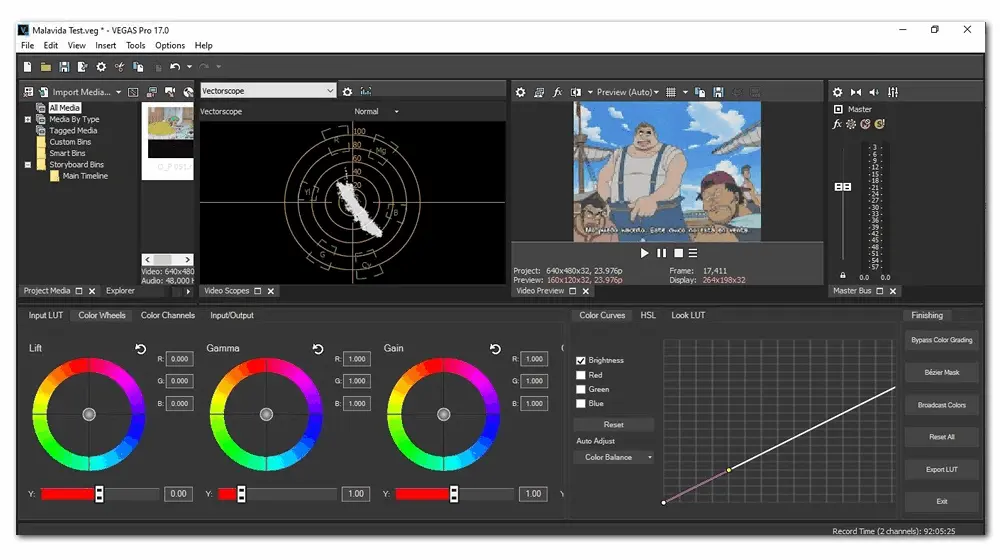Save snapshot to file in preview toolbar

pos(718,92)
